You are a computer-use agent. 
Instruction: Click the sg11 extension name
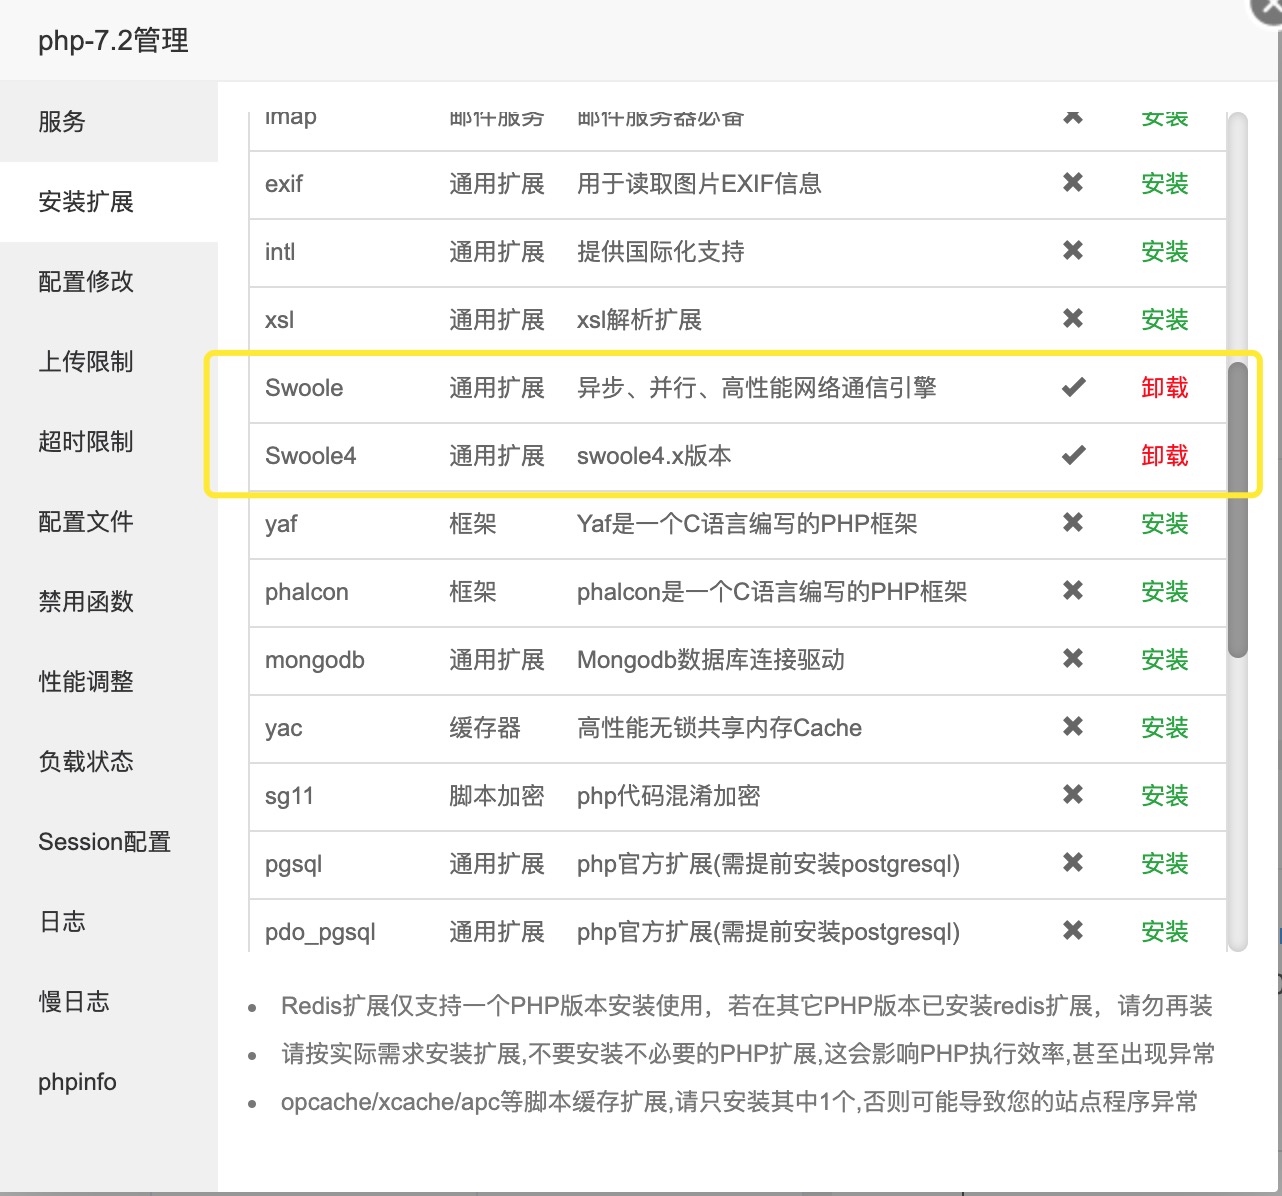pyautogui.click(x=290, y=796)
